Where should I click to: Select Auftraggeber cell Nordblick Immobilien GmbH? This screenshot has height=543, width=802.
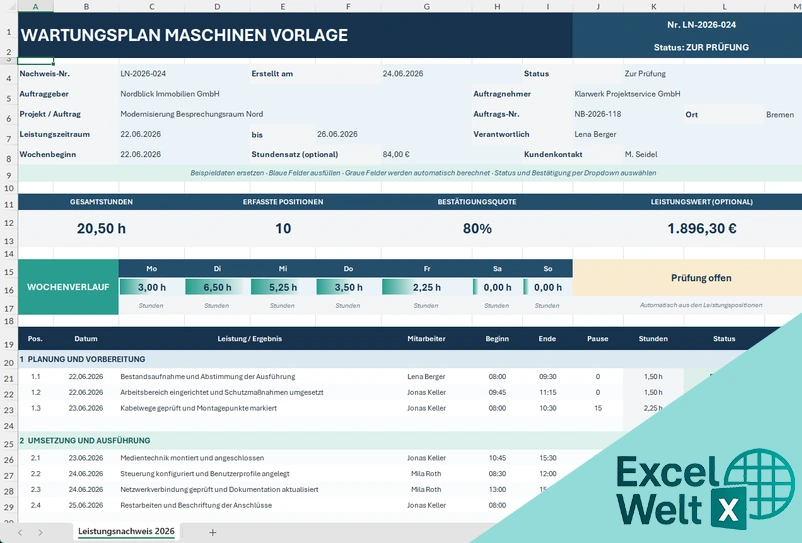click(170, 94)
